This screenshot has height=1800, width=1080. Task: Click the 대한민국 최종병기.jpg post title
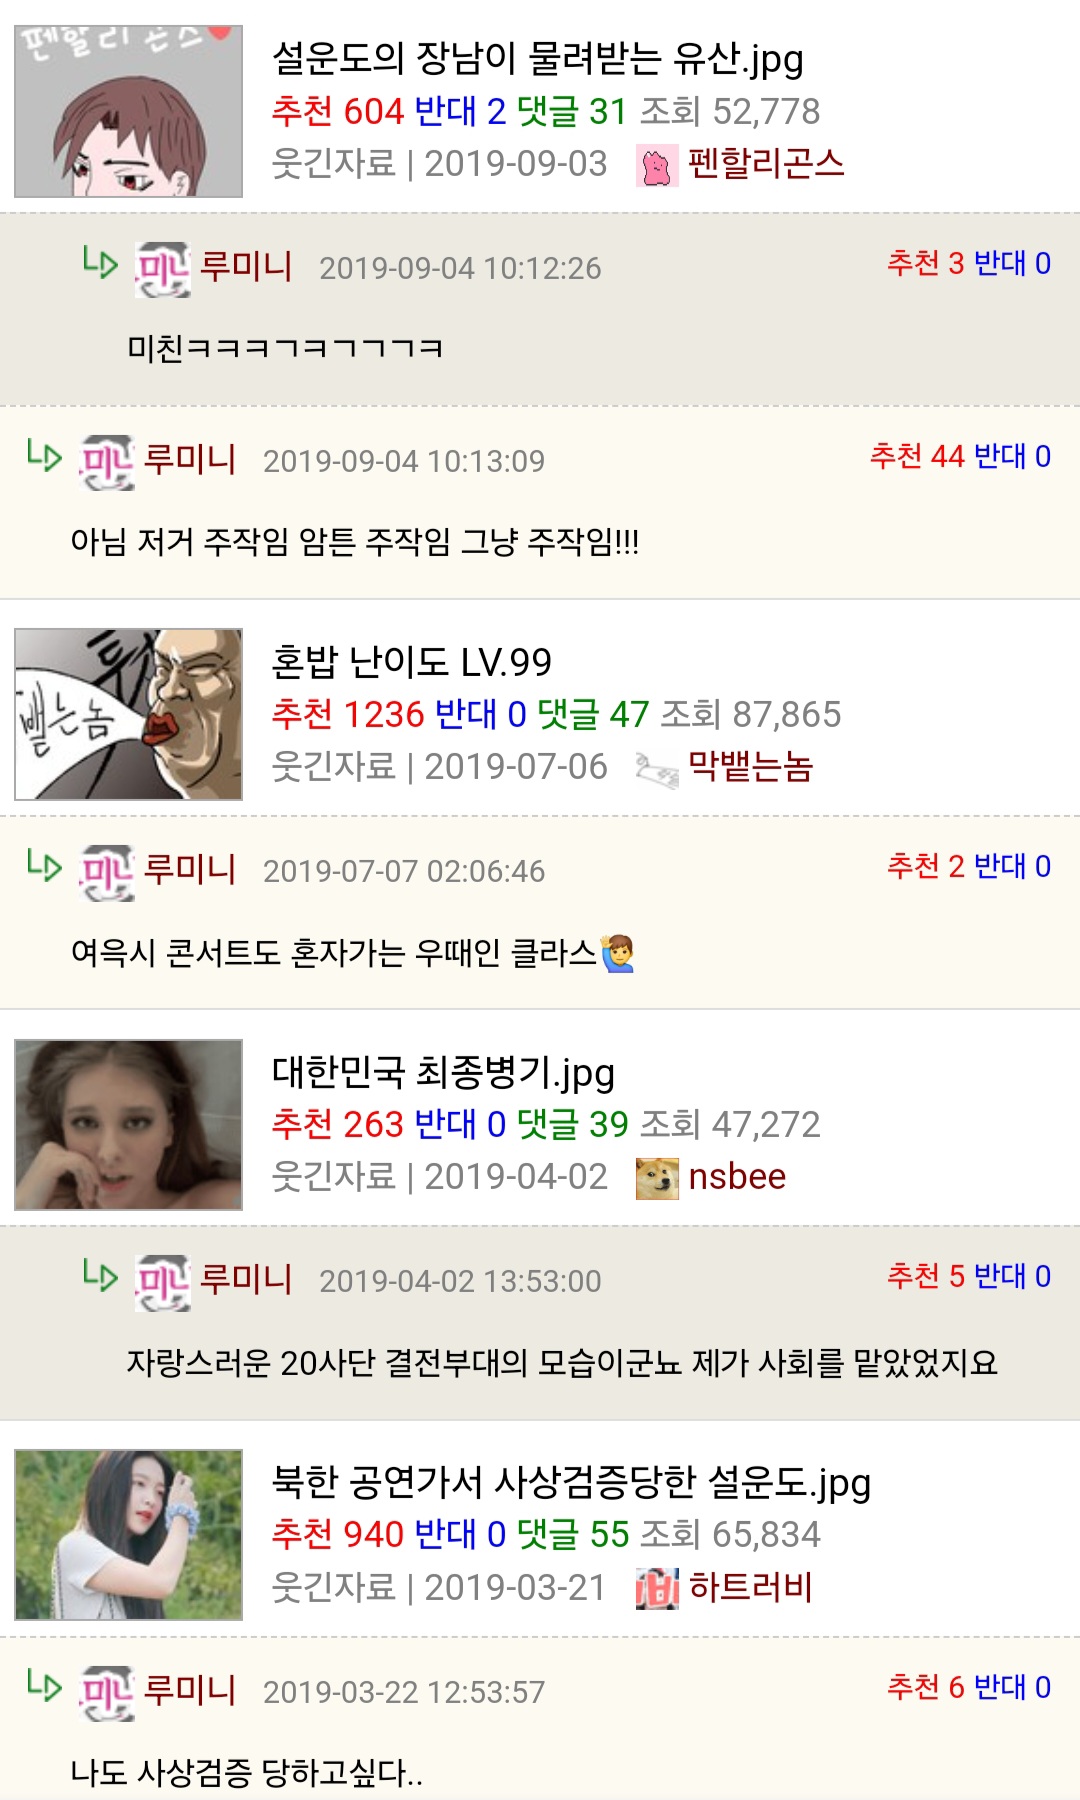point(443,1073)
